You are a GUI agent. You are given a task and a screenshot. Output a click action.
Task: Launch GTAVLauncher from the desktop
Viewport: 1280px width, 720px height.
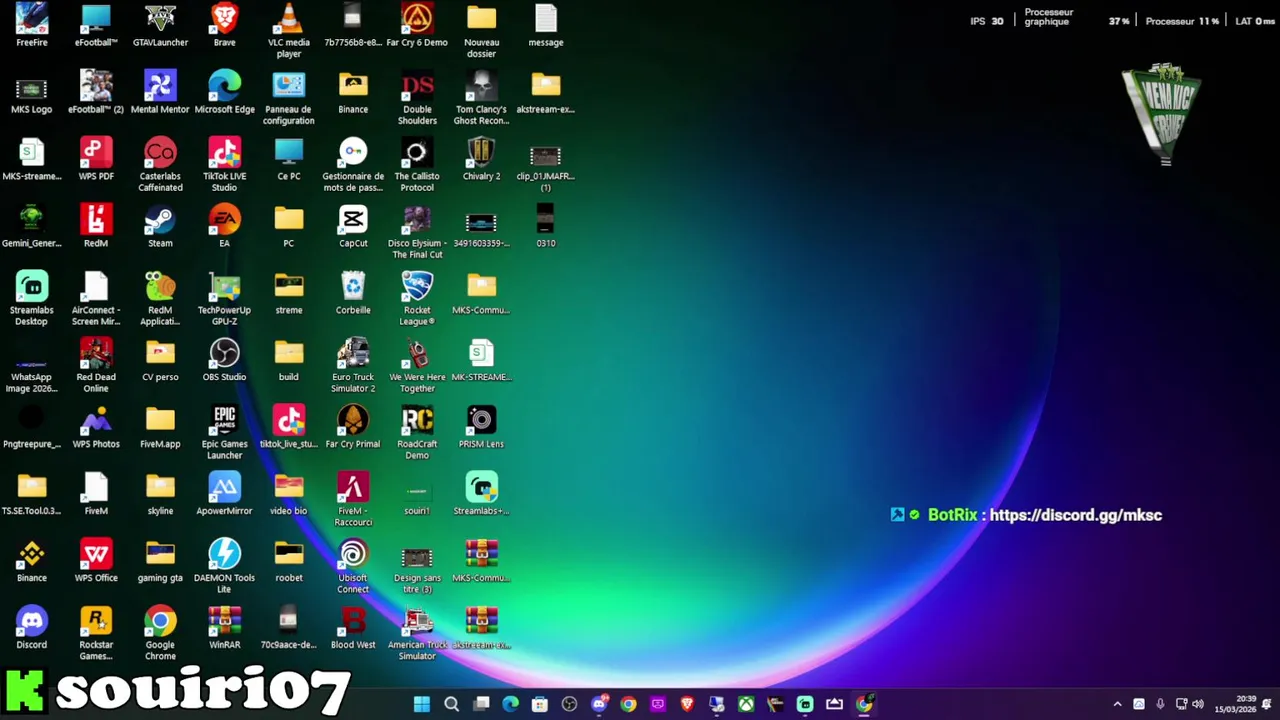click(160, 25)
